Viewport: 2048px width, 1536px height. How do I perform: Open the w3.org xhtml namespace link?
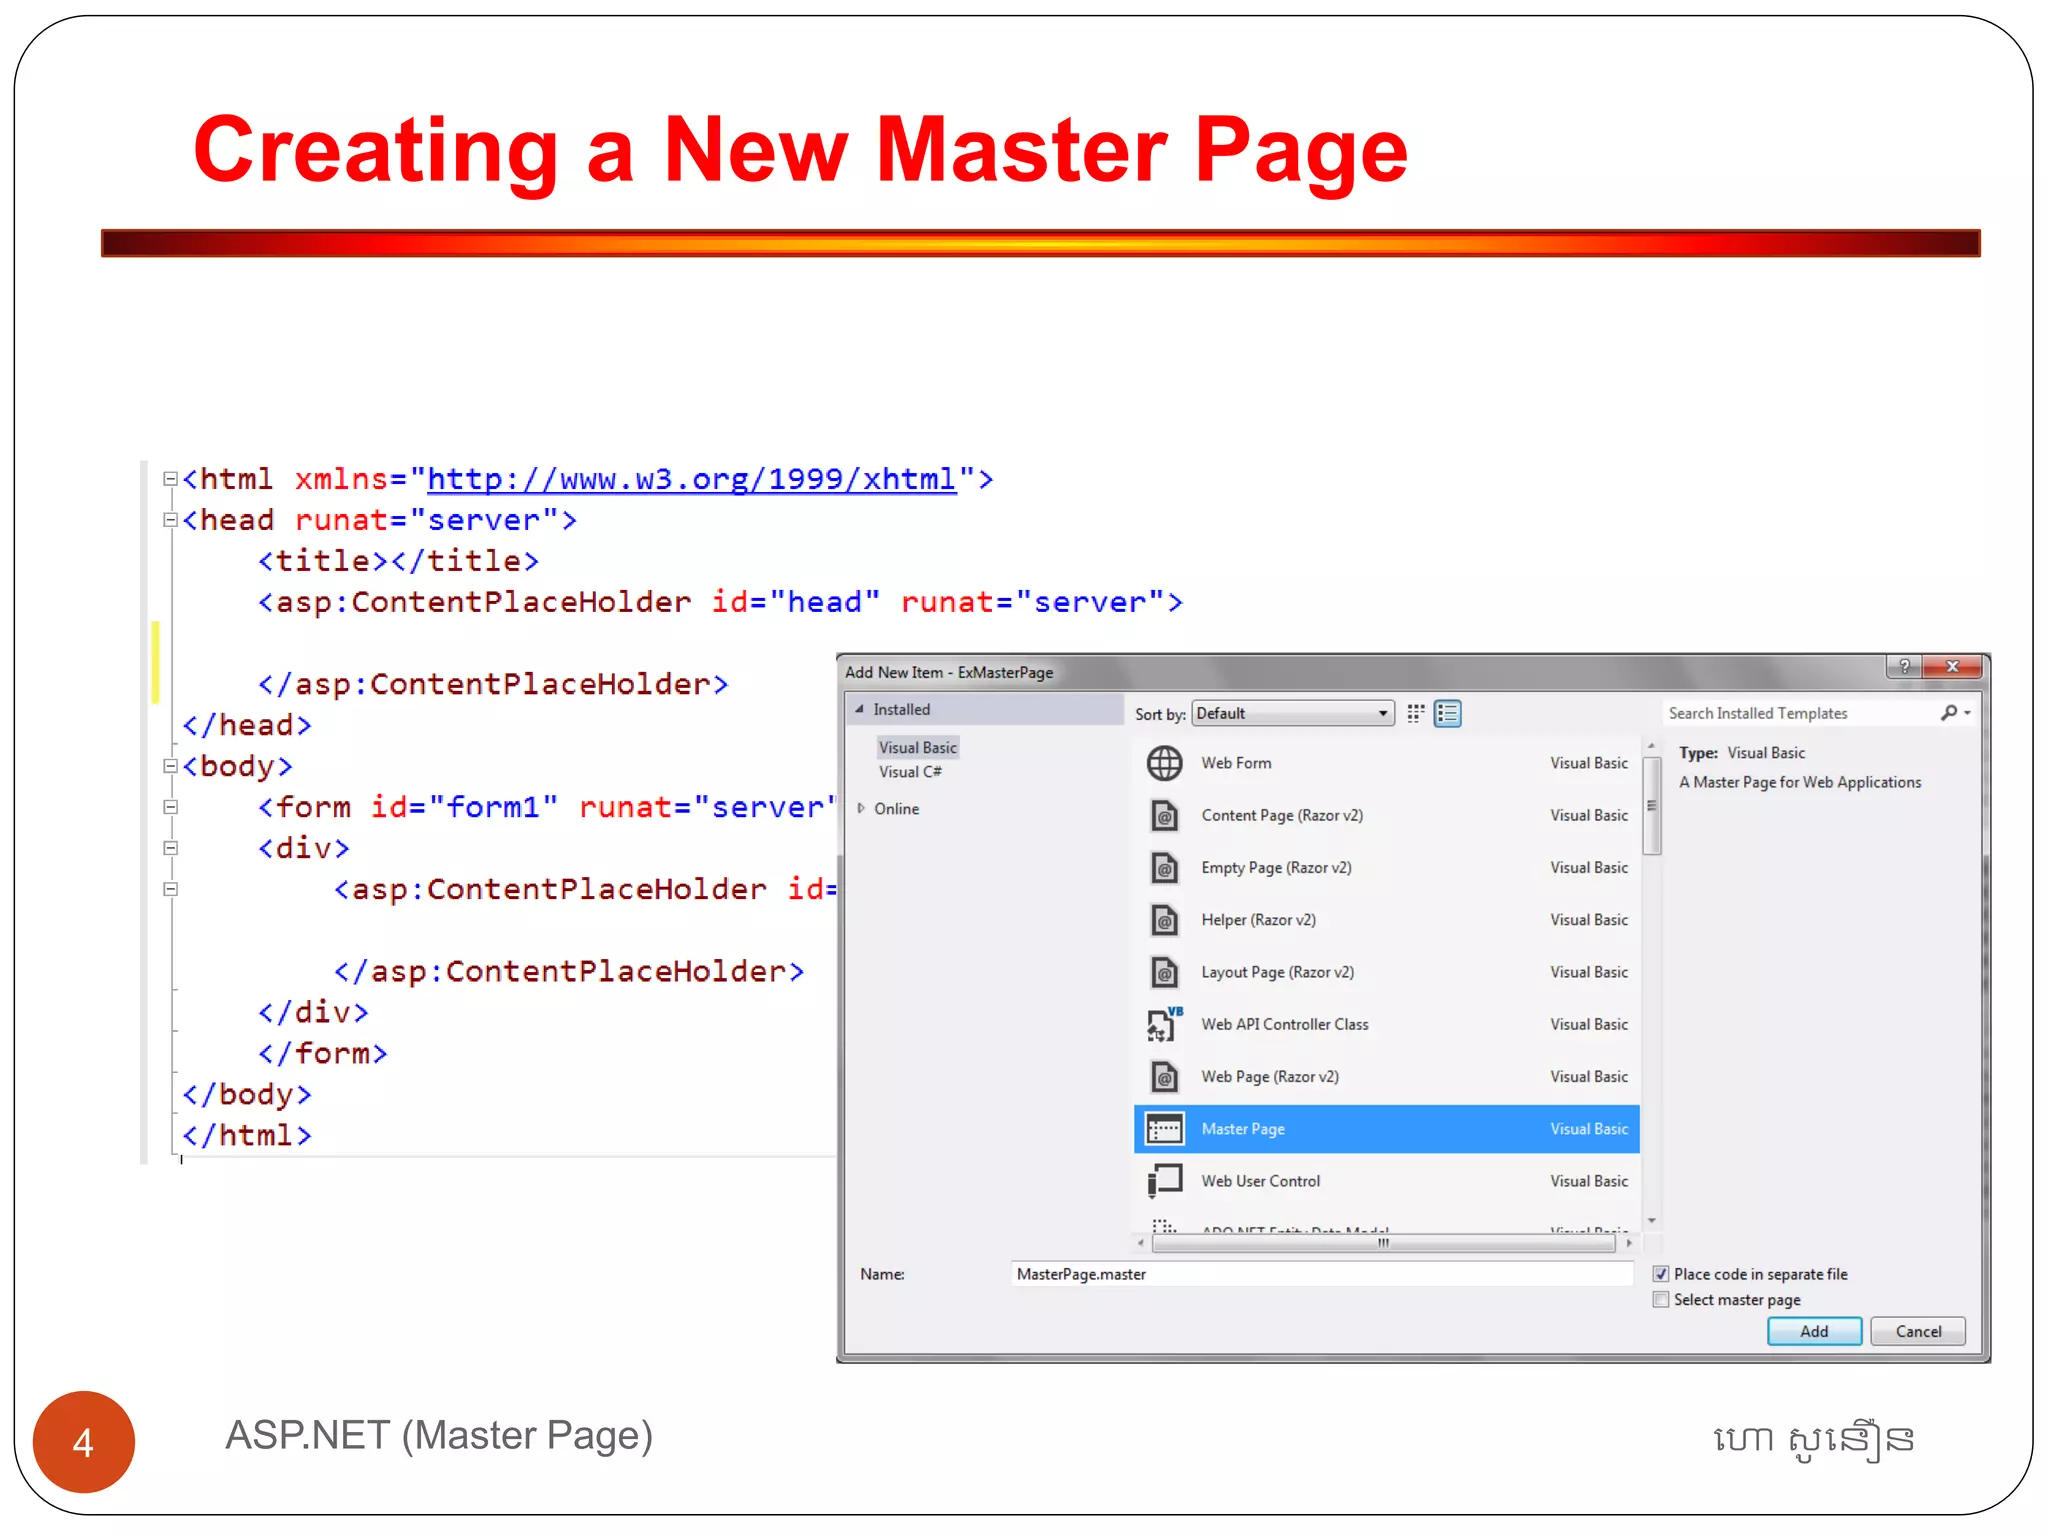[692, 480]
